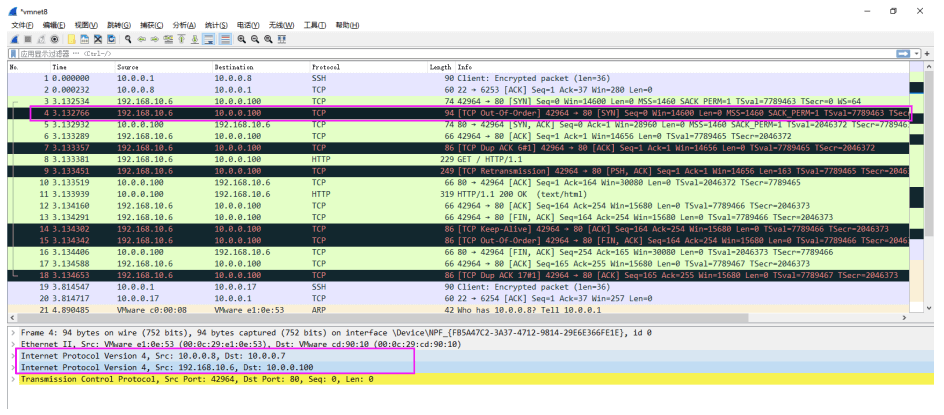
Task: Close this capture file icon
Action: pyautogui.click(x=98, y=39)
